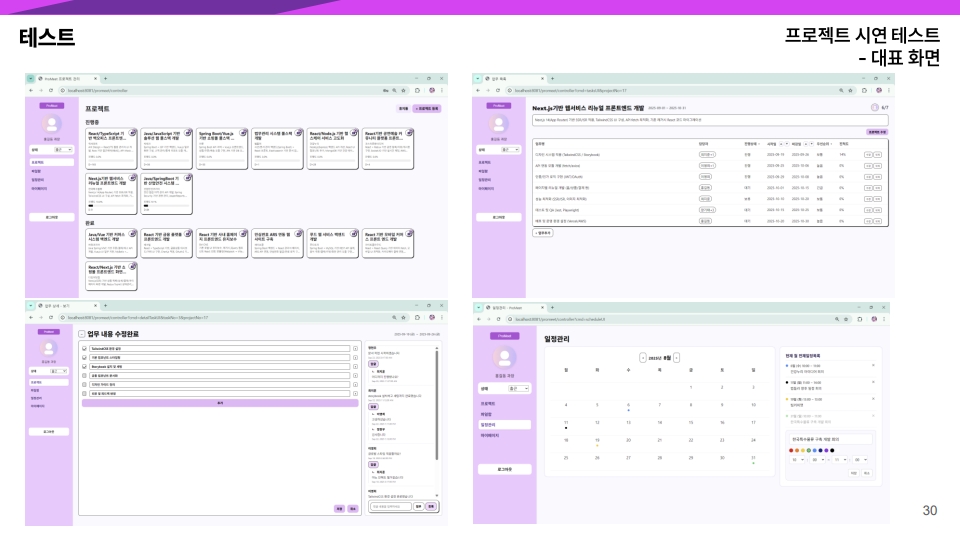This screenshot has width=960, height=540.
Task: Reload the schedule management browser page
Action: [x=498, y=319]
